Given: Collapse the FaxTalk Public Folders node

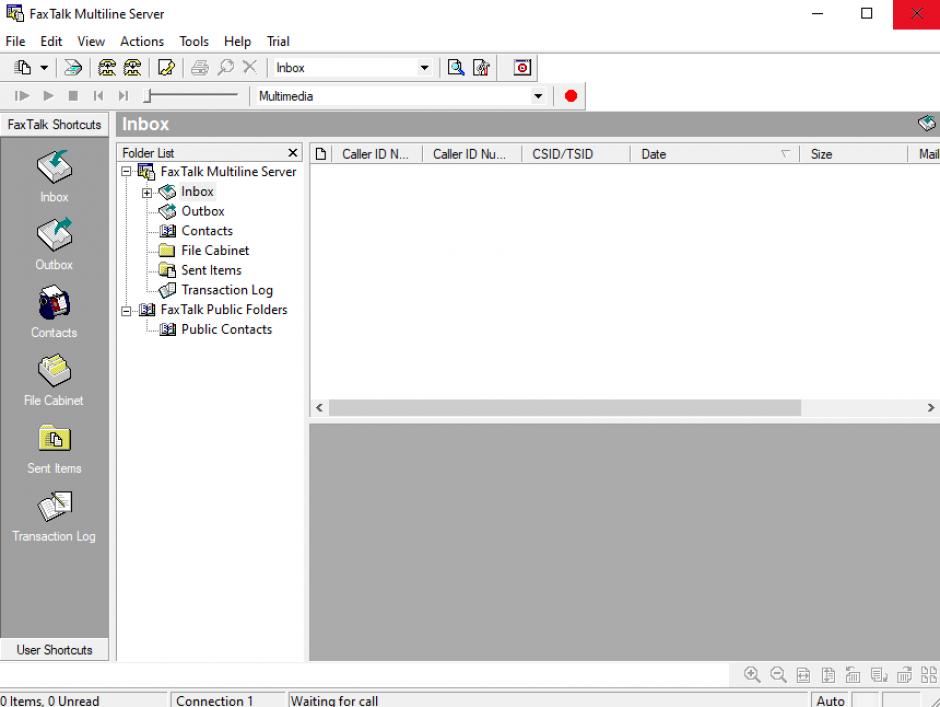Looking at the screenshot, I should (126, 311).
